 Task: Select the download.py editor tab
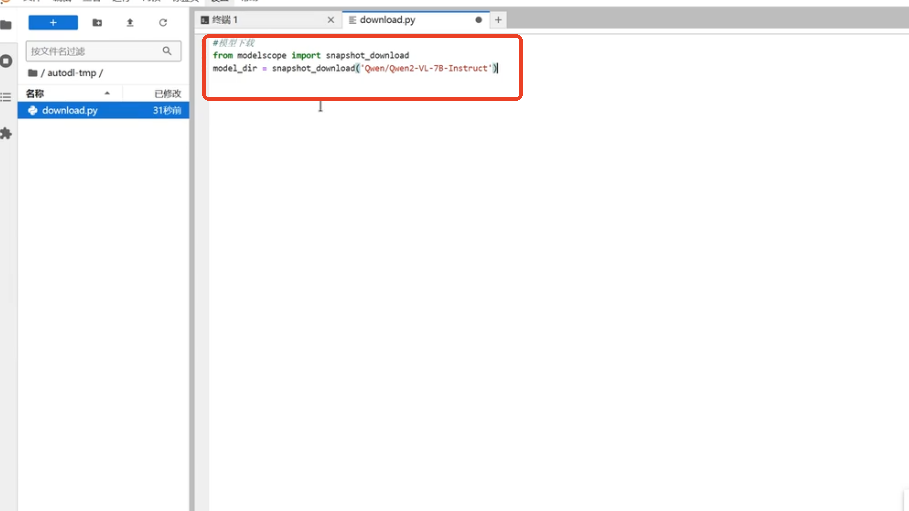tap(416, 20)
